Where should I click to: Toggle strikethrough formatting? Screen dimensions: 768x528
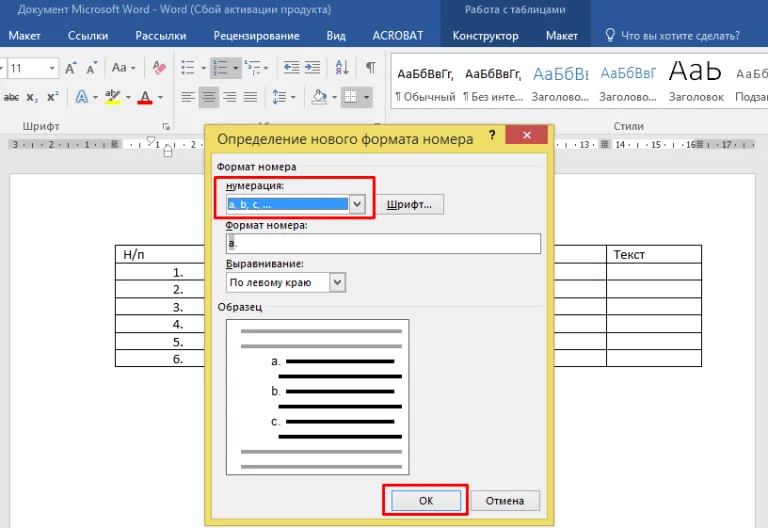click(x=11, y=97)
